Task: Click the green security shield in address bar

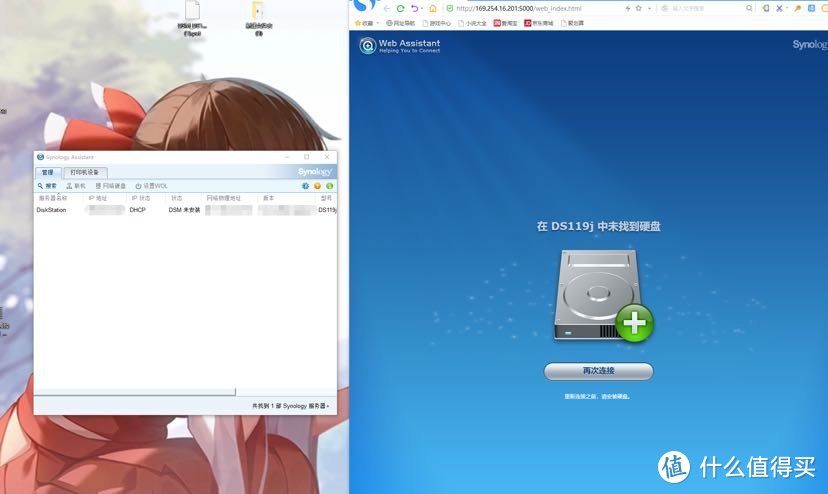Action: coord(450,8)
